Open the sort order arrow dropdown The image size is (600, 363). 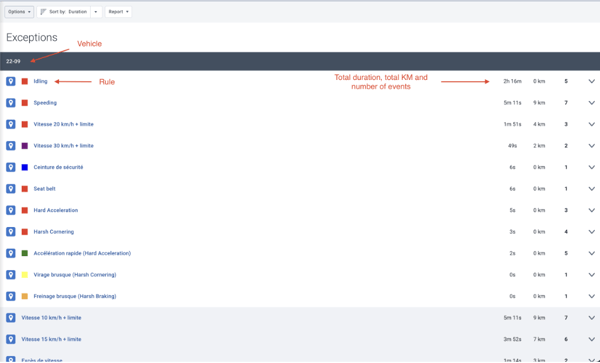[96, 12]
